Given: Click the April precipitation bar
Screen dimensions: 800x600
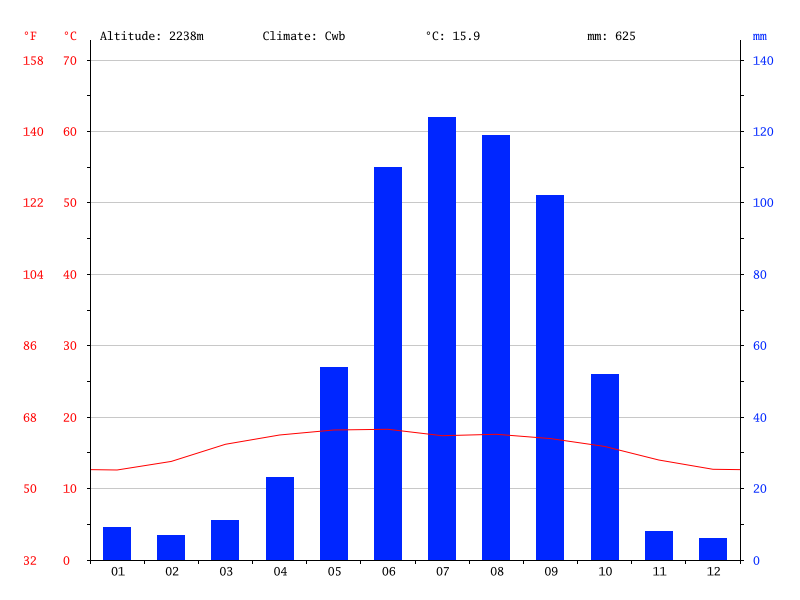Looking at the screenshot, I should [280, 518].
